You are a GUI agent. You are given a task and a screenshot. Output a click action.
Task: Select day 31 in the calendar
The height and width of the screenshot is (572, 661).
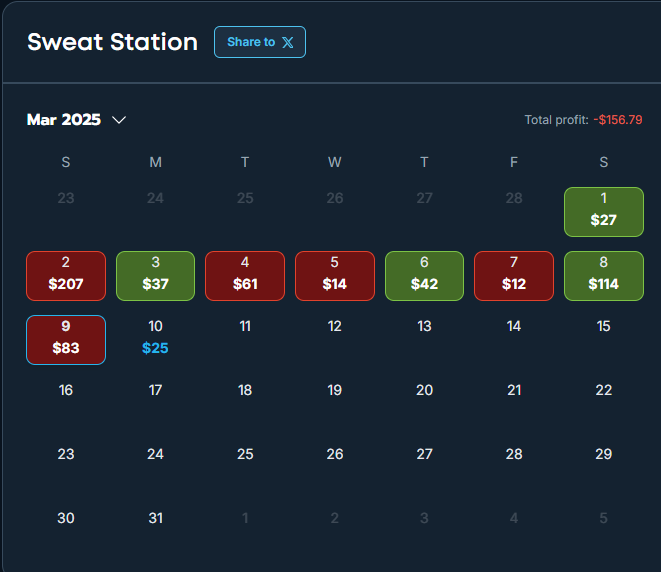156,518
